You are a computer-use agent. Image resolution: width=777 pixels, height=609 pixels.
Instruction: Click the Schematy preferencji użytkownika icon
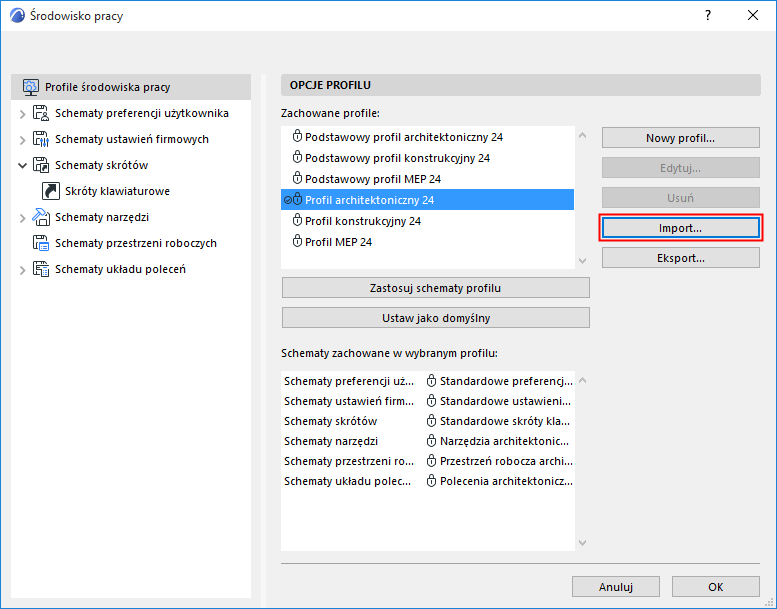(x=41, y=113)
